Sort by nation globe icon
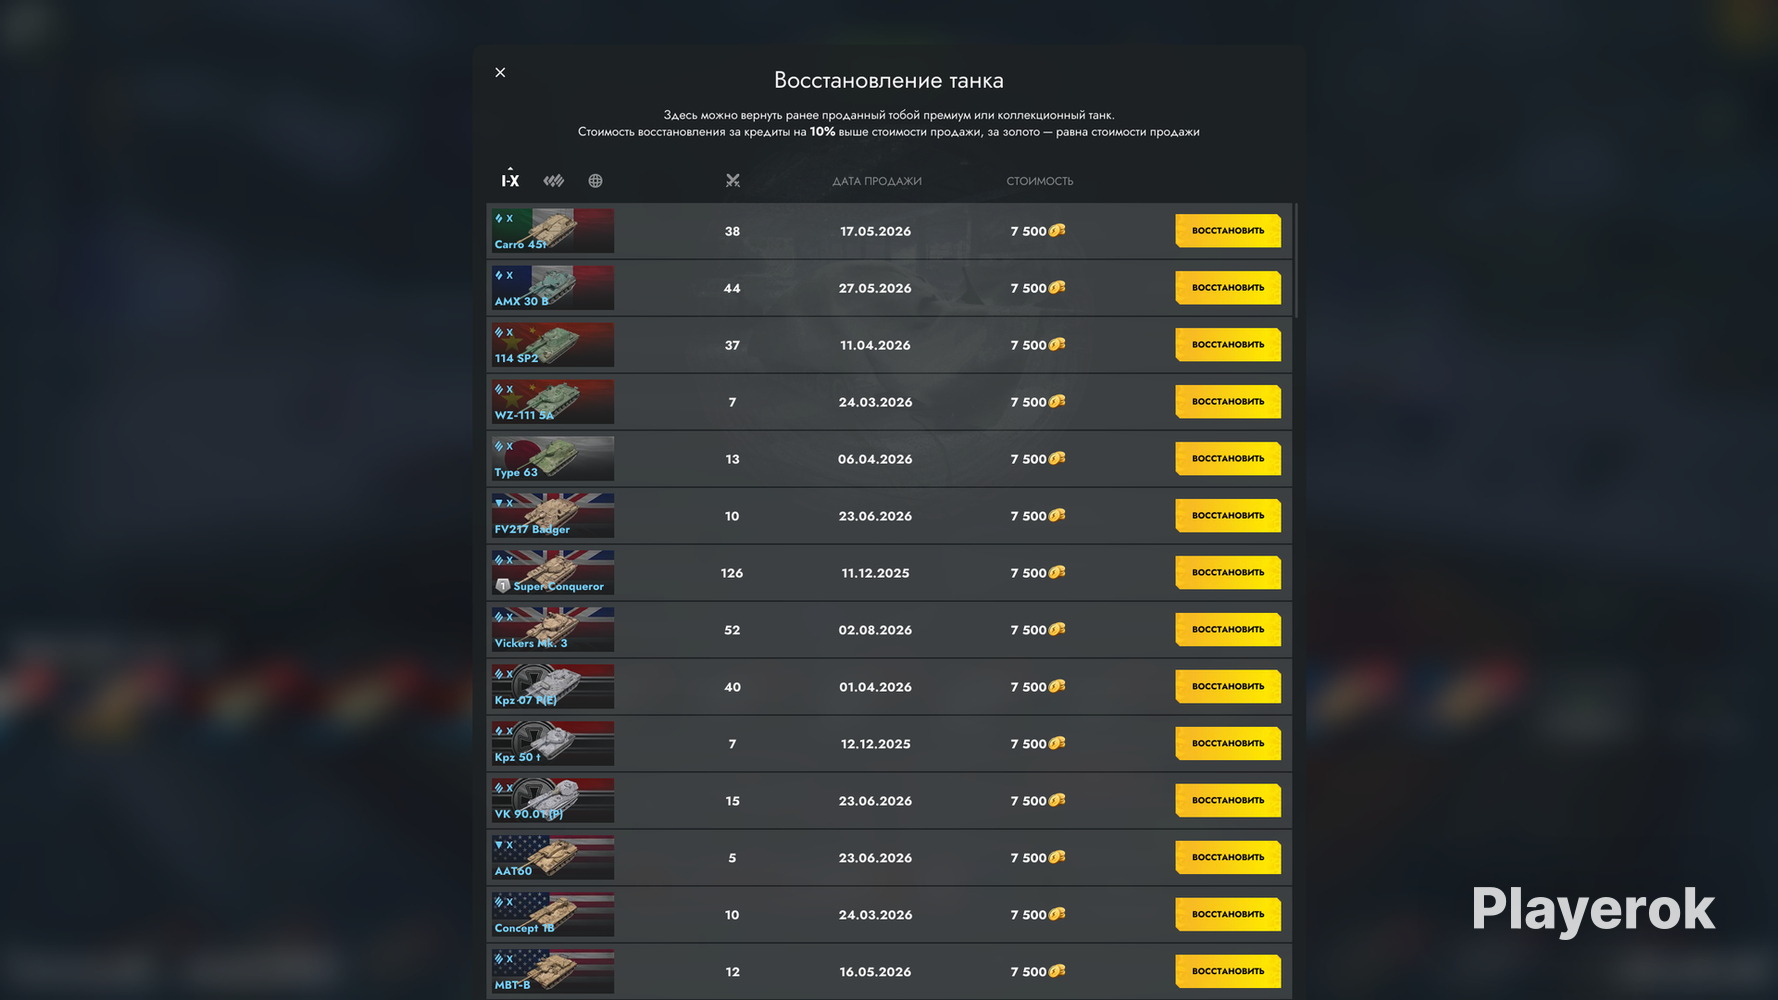 [x=595, y=181]
